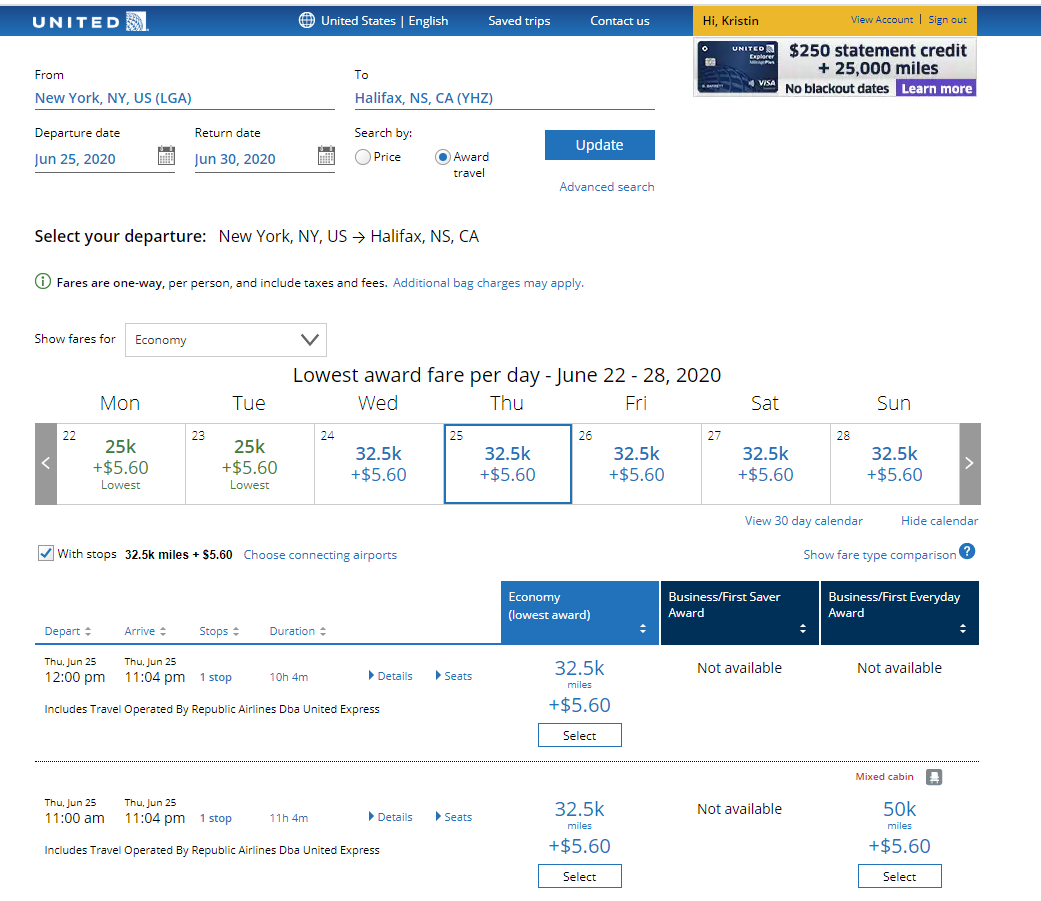
Task: Select the Price radio button
Action: [362, 157]
